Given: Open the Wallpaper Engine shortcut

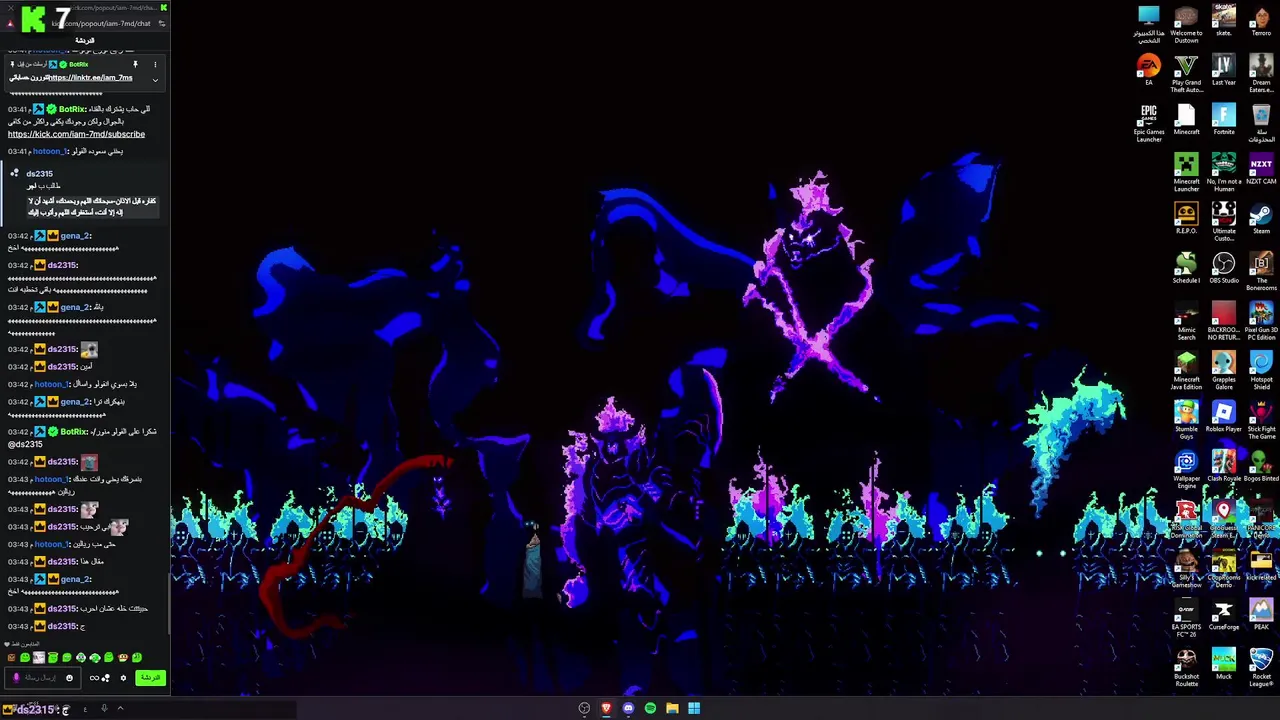Looking at the screenshot, I should [1186, 469].
